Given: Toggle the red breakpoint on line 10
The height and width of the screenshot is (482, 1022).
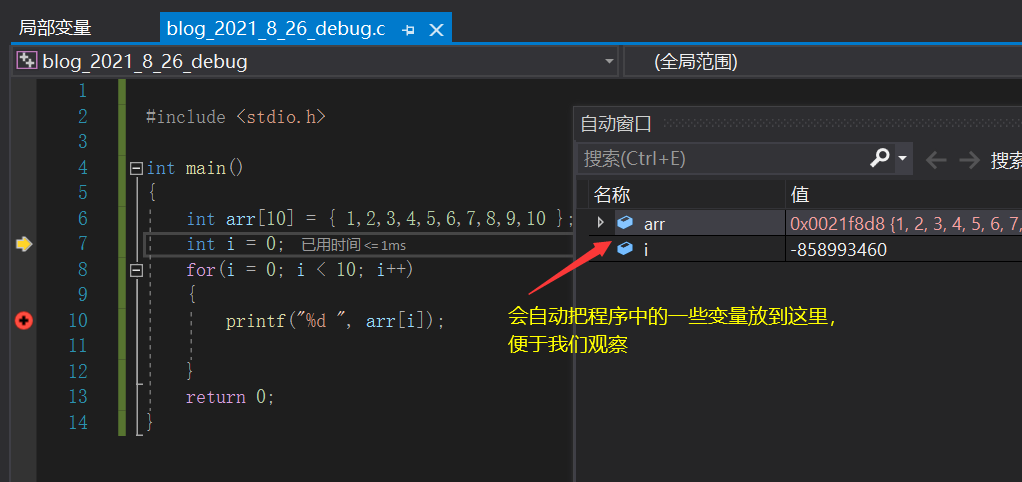Looking at the screenshot, I should (x=24, y=320).
